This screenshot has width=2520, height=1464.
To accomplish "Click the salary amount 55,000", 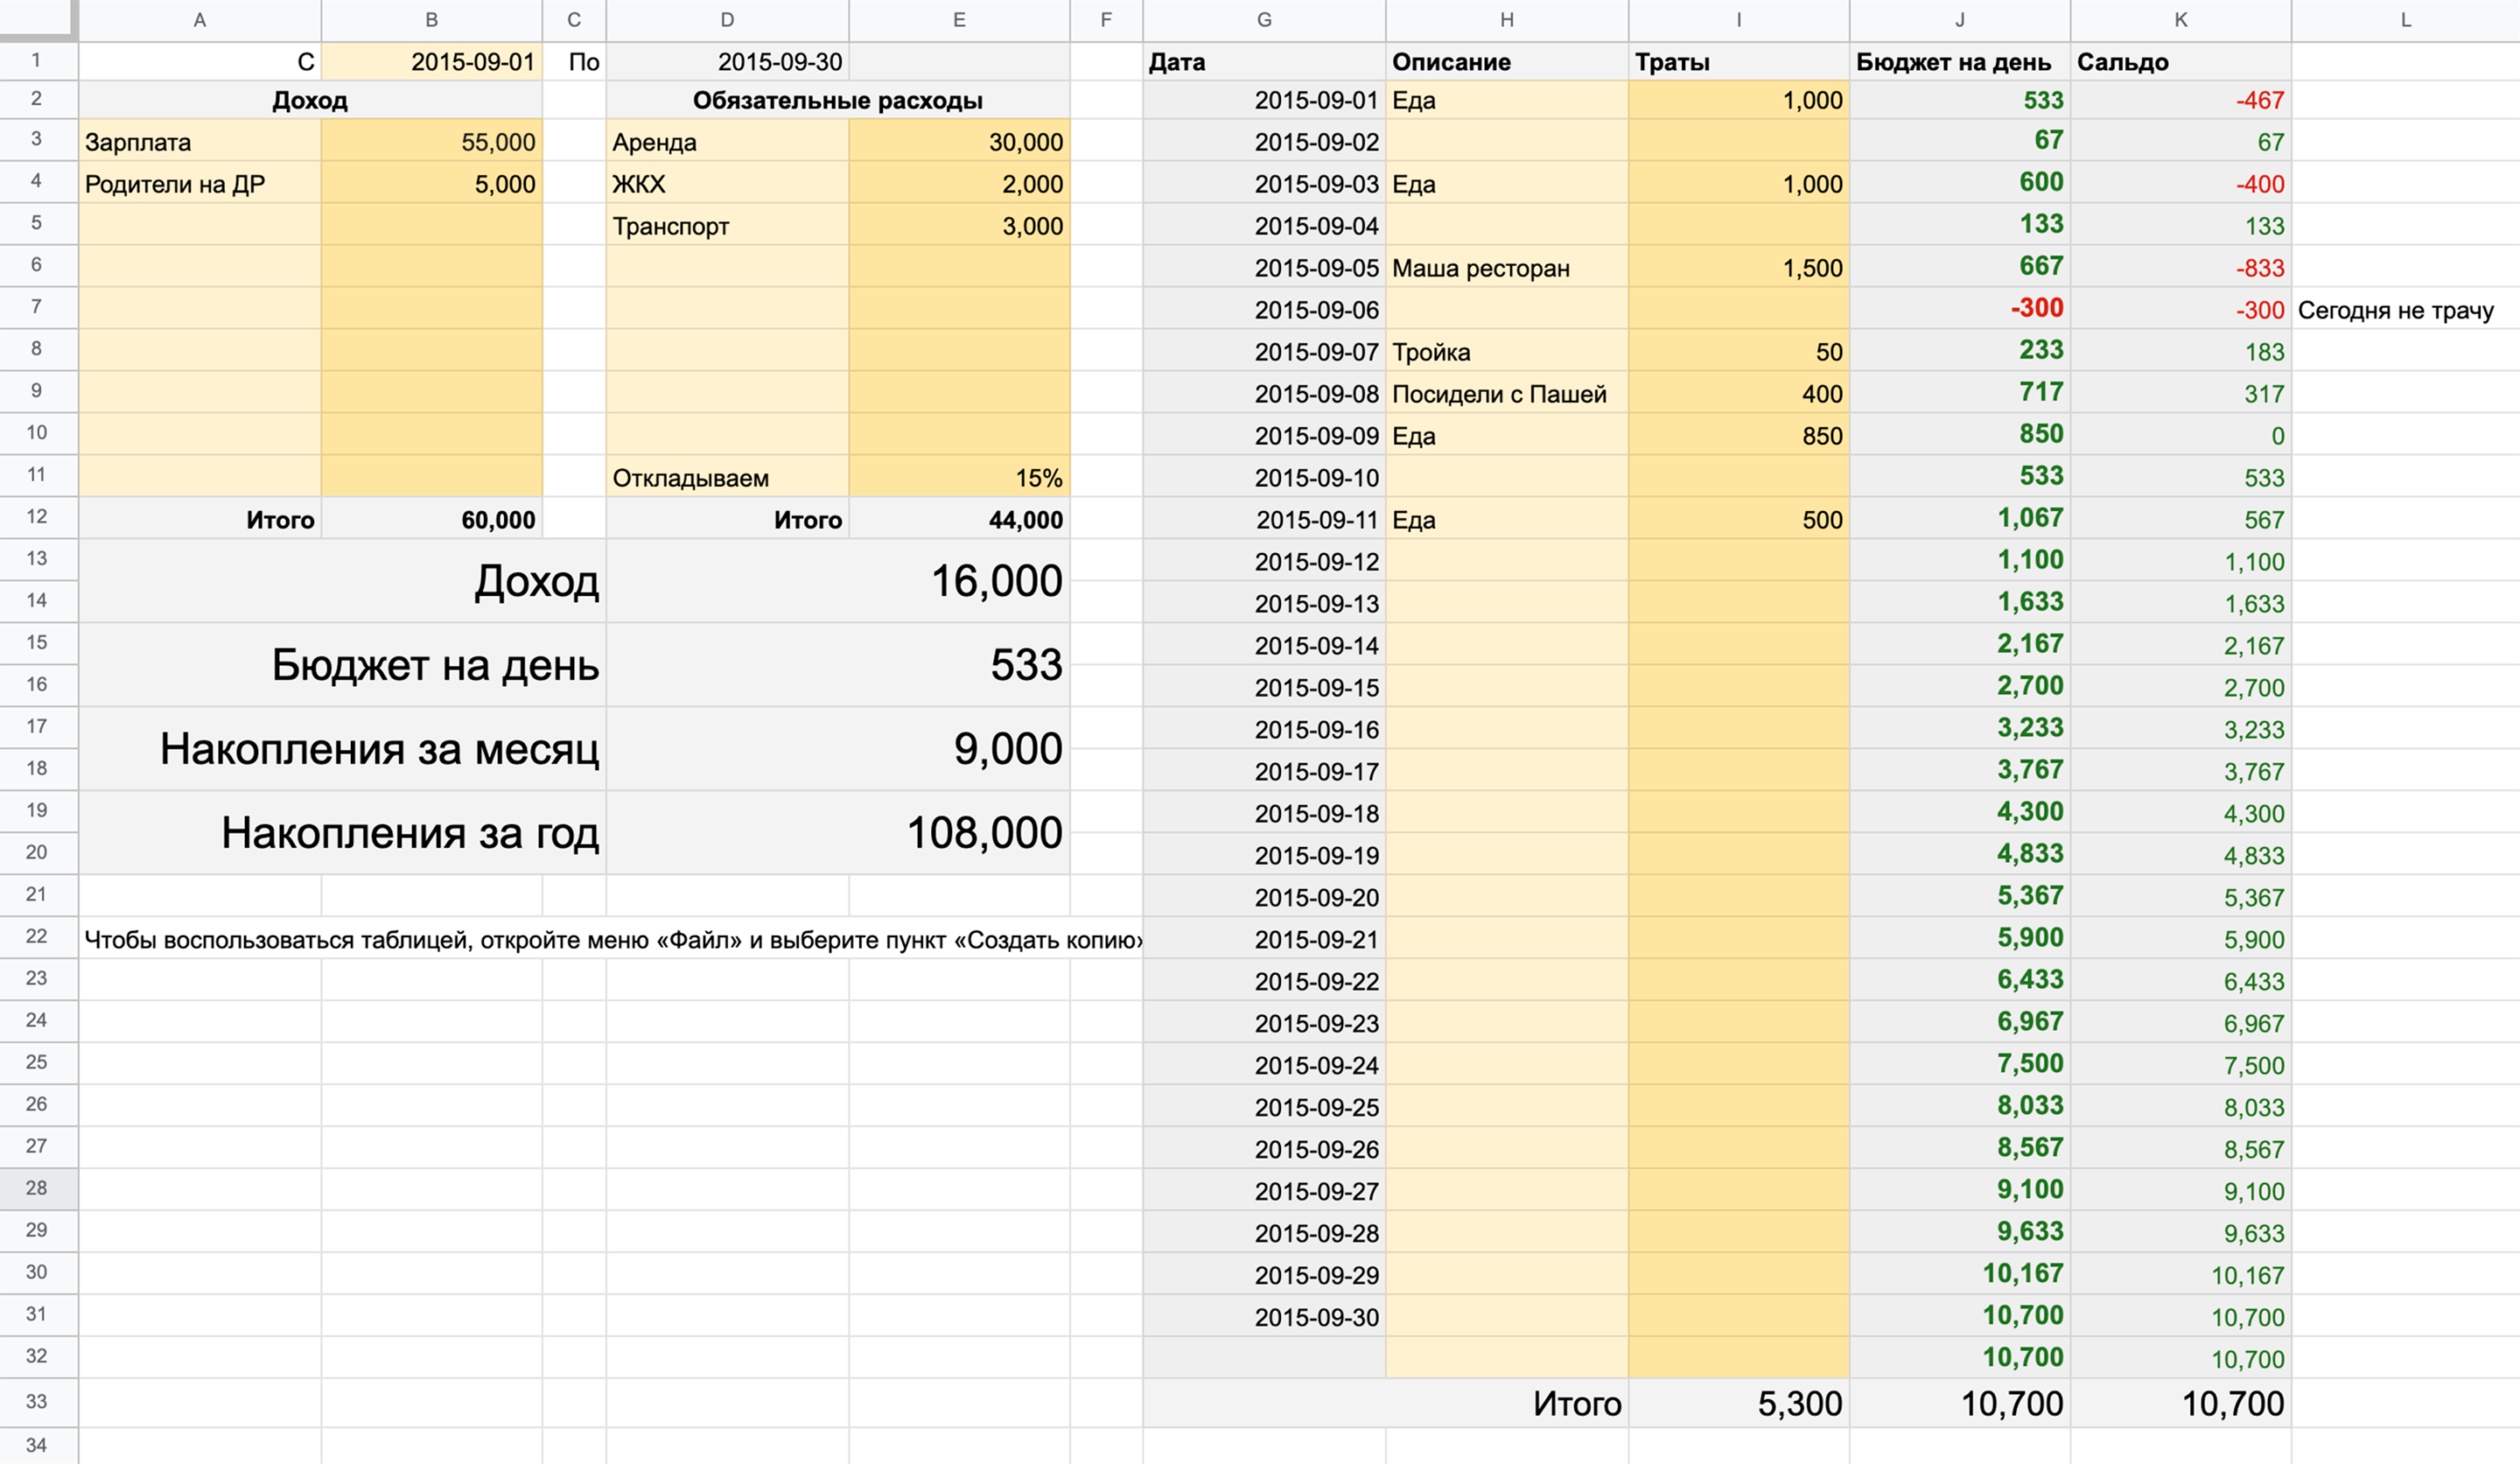I will pyautogui.click(x=432, y=142).
